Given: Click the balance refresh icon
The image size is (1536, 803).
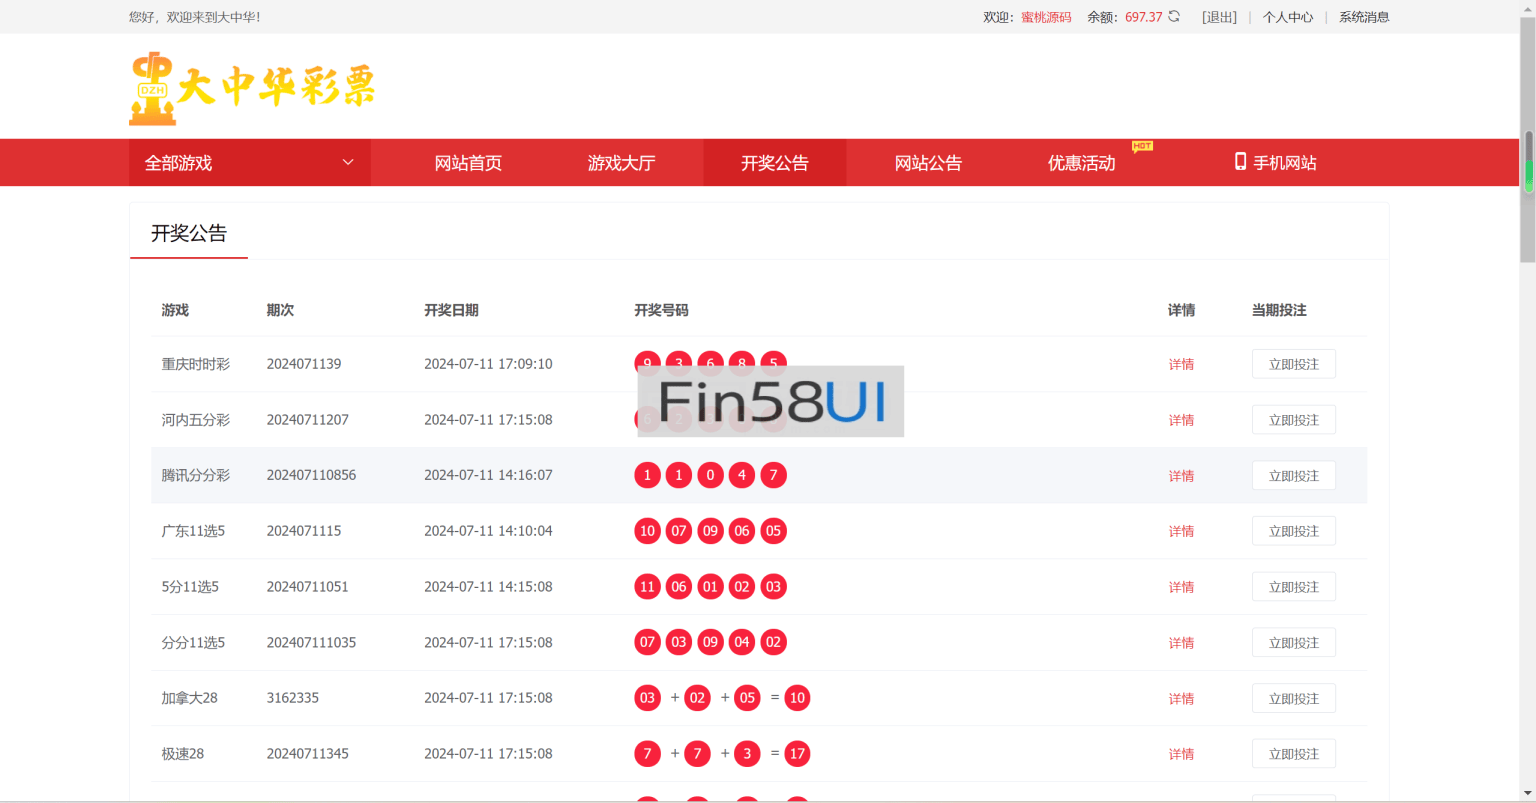Looking at the screenshot, I should tap(1174, 16).
